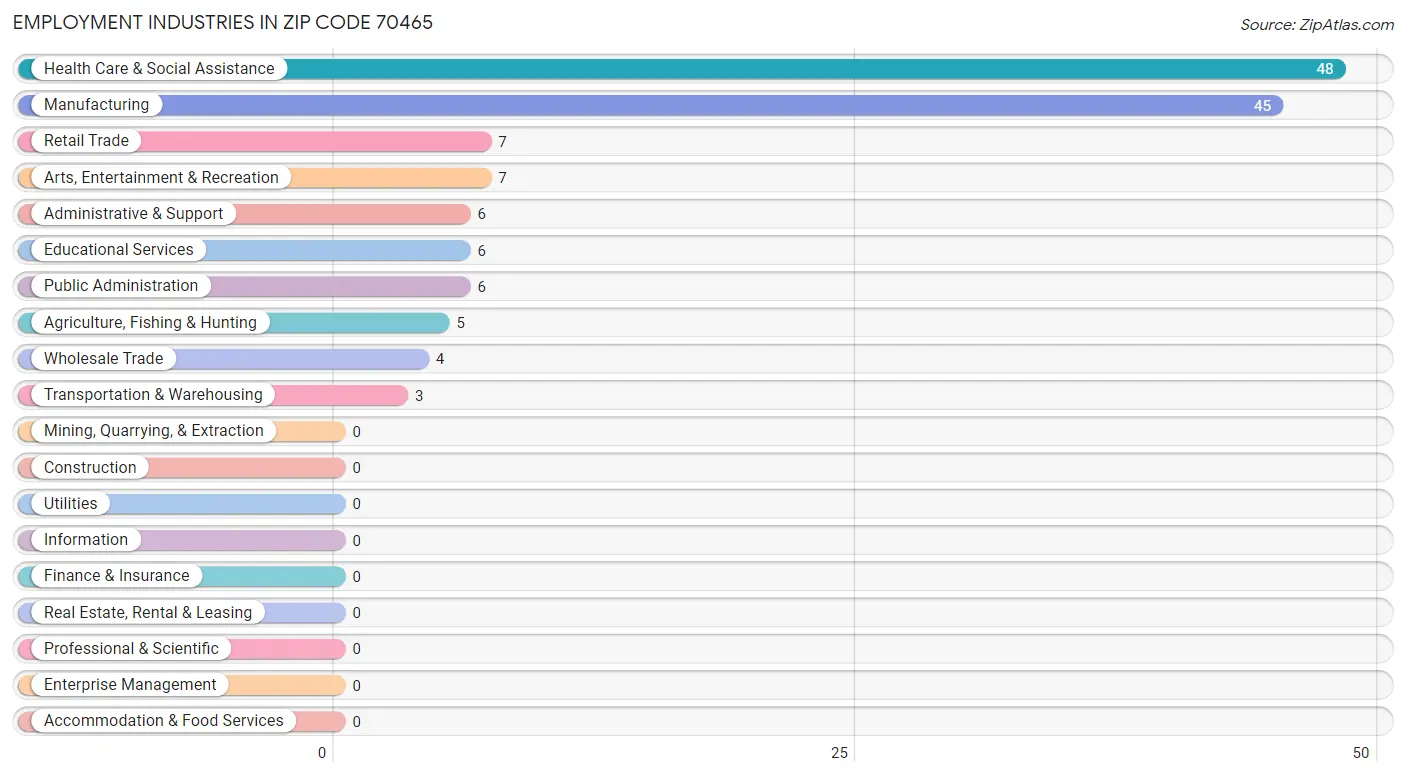Click the Utilities label

coord(71,503)
